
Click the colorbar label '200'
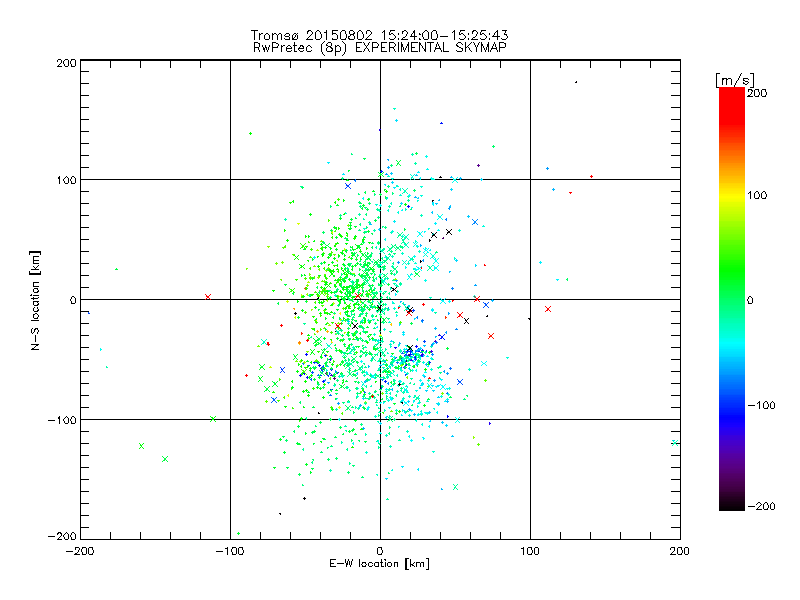pyautogui.click(x=757, y=93)
